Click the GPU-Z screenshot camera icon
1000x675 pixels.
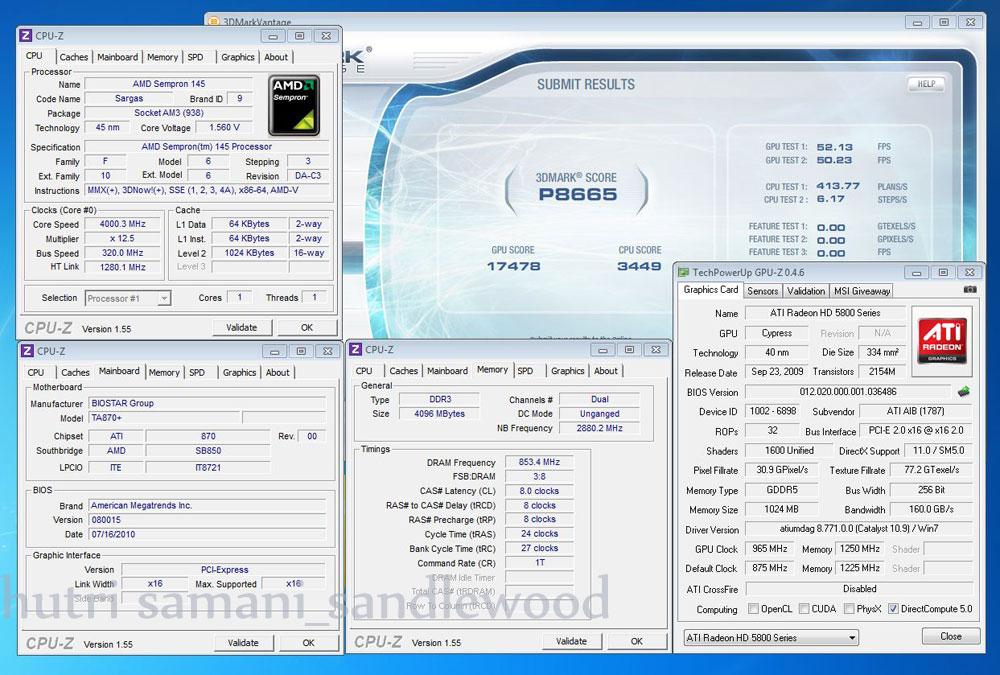(x=969, y=289)
